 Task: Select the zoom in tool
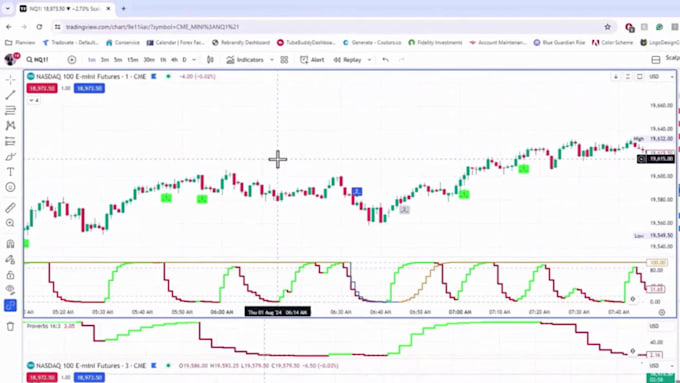pos(10,223)
